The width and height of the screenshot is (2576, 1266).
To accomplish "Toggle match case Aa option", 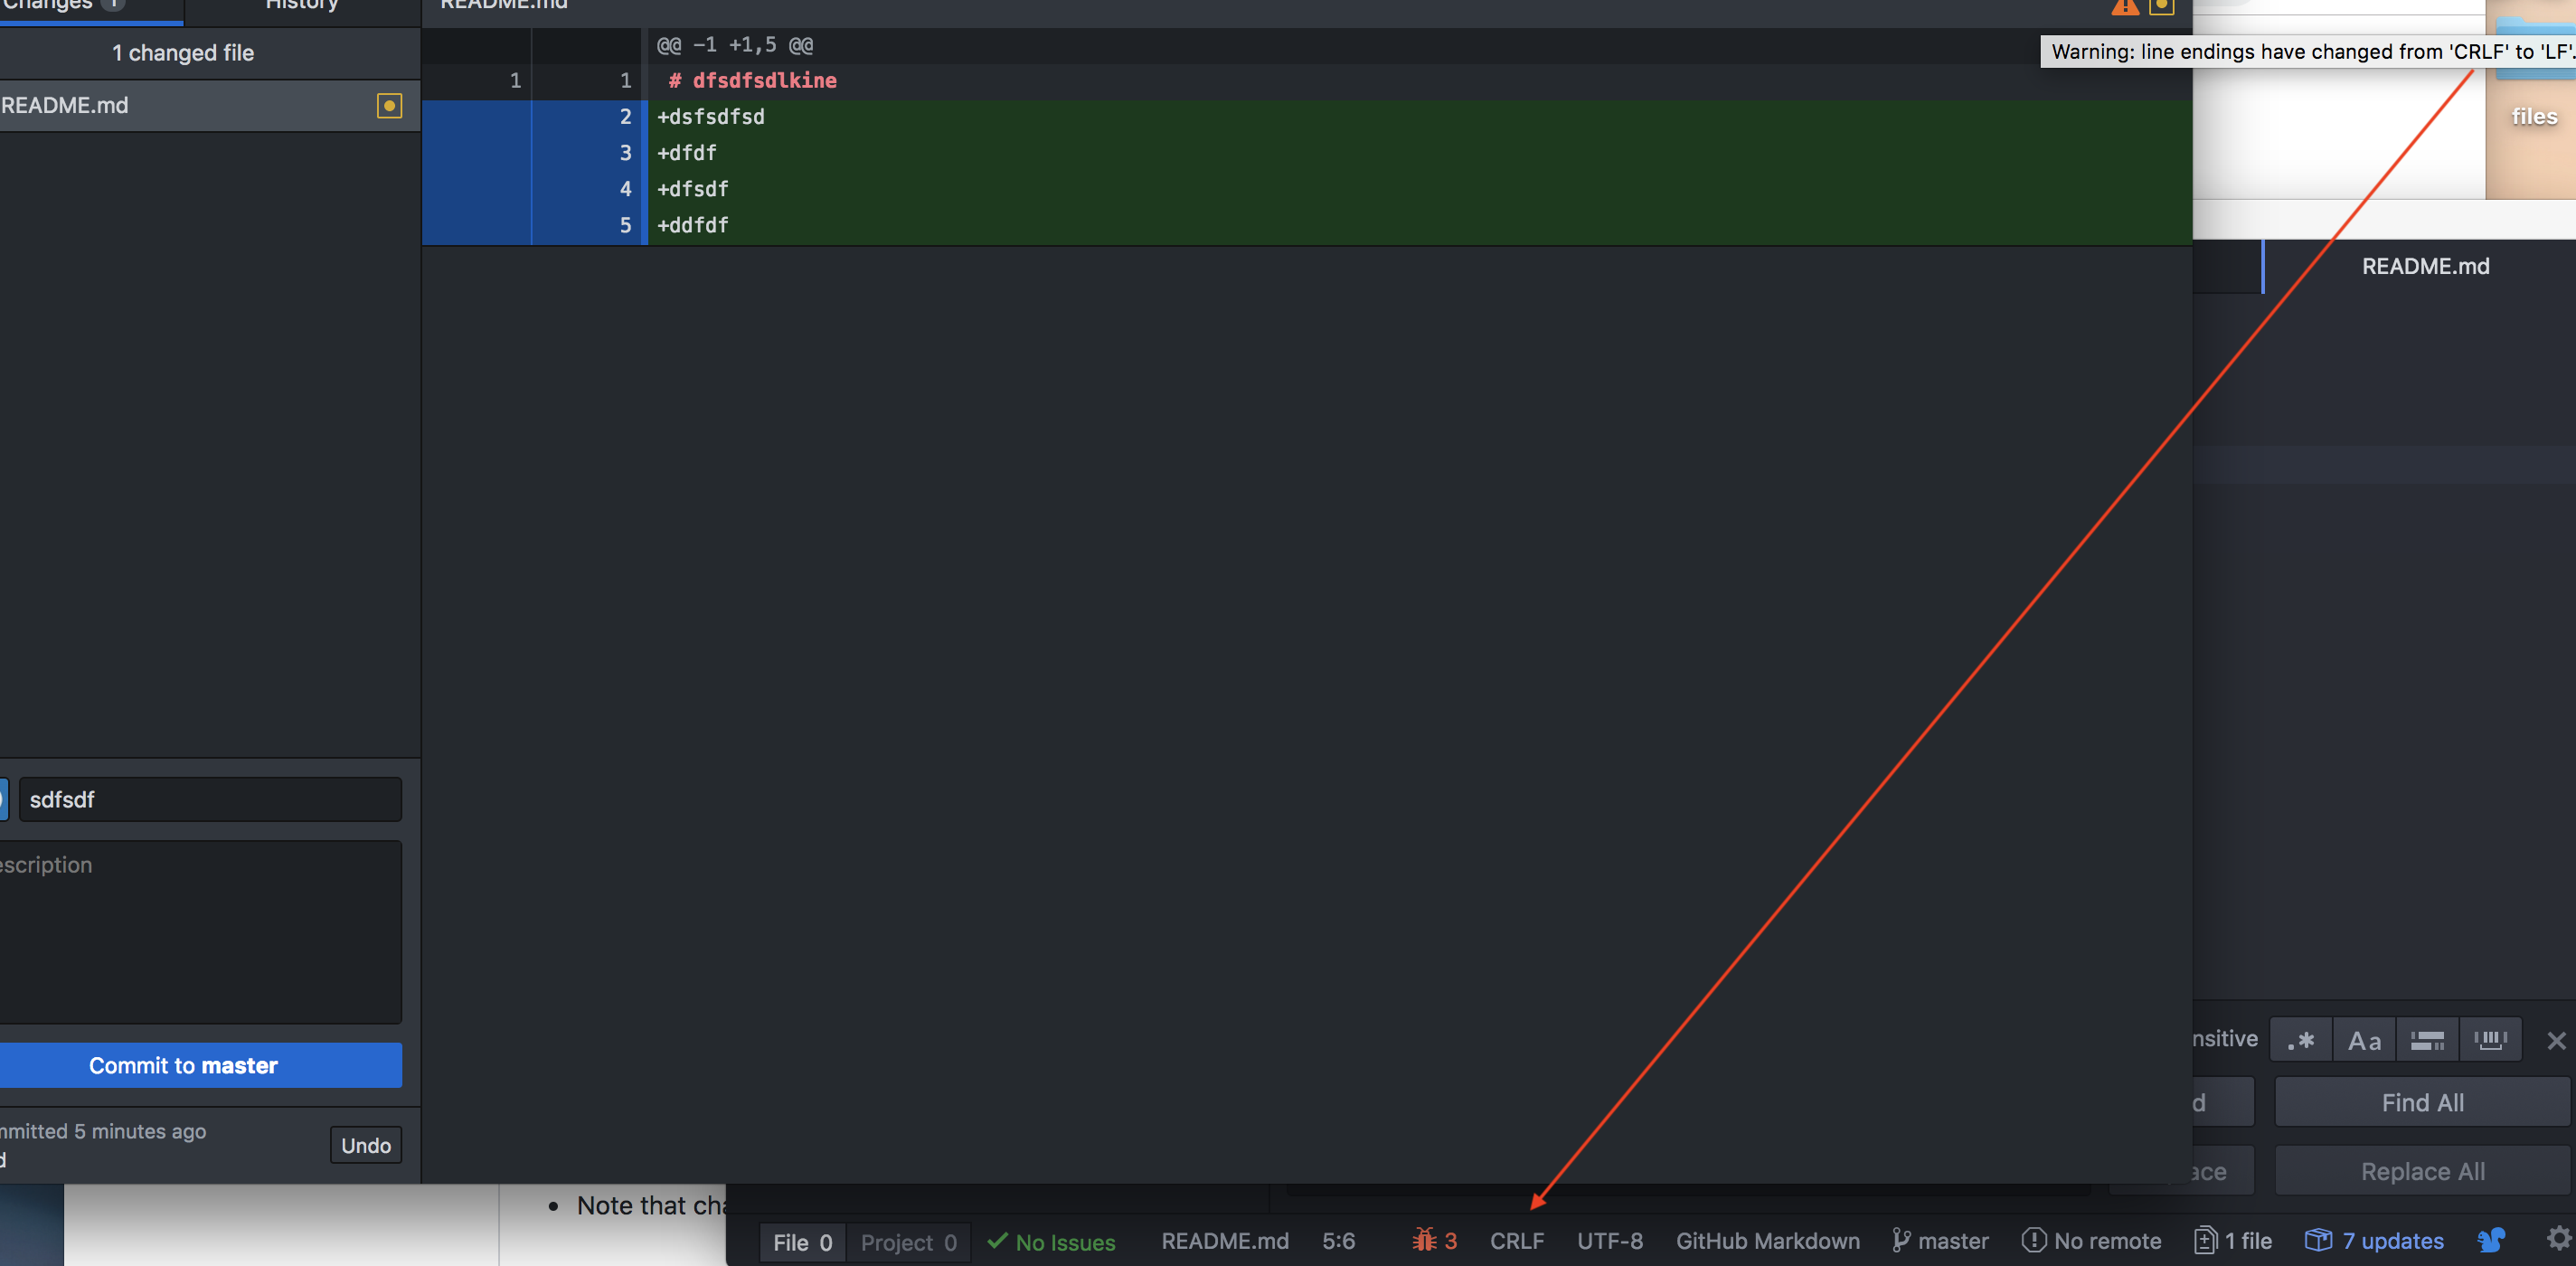I will 2364,1040.
